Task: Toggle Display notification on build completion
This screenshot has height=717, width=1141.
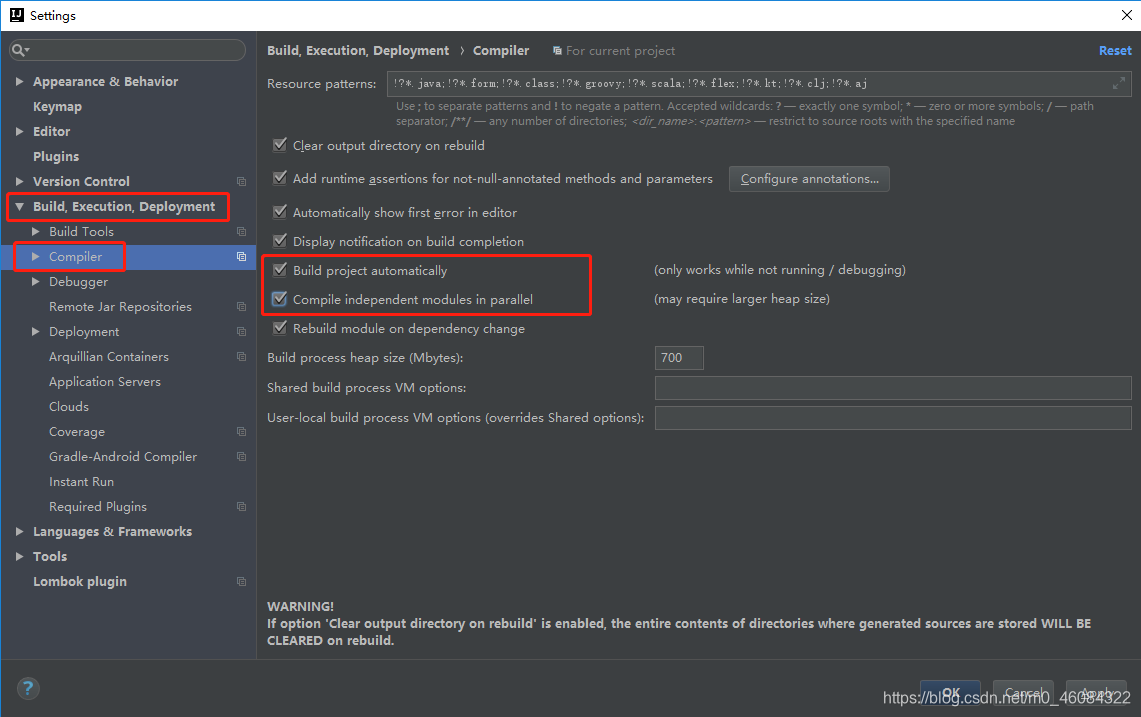Action: tap(279, 240)
